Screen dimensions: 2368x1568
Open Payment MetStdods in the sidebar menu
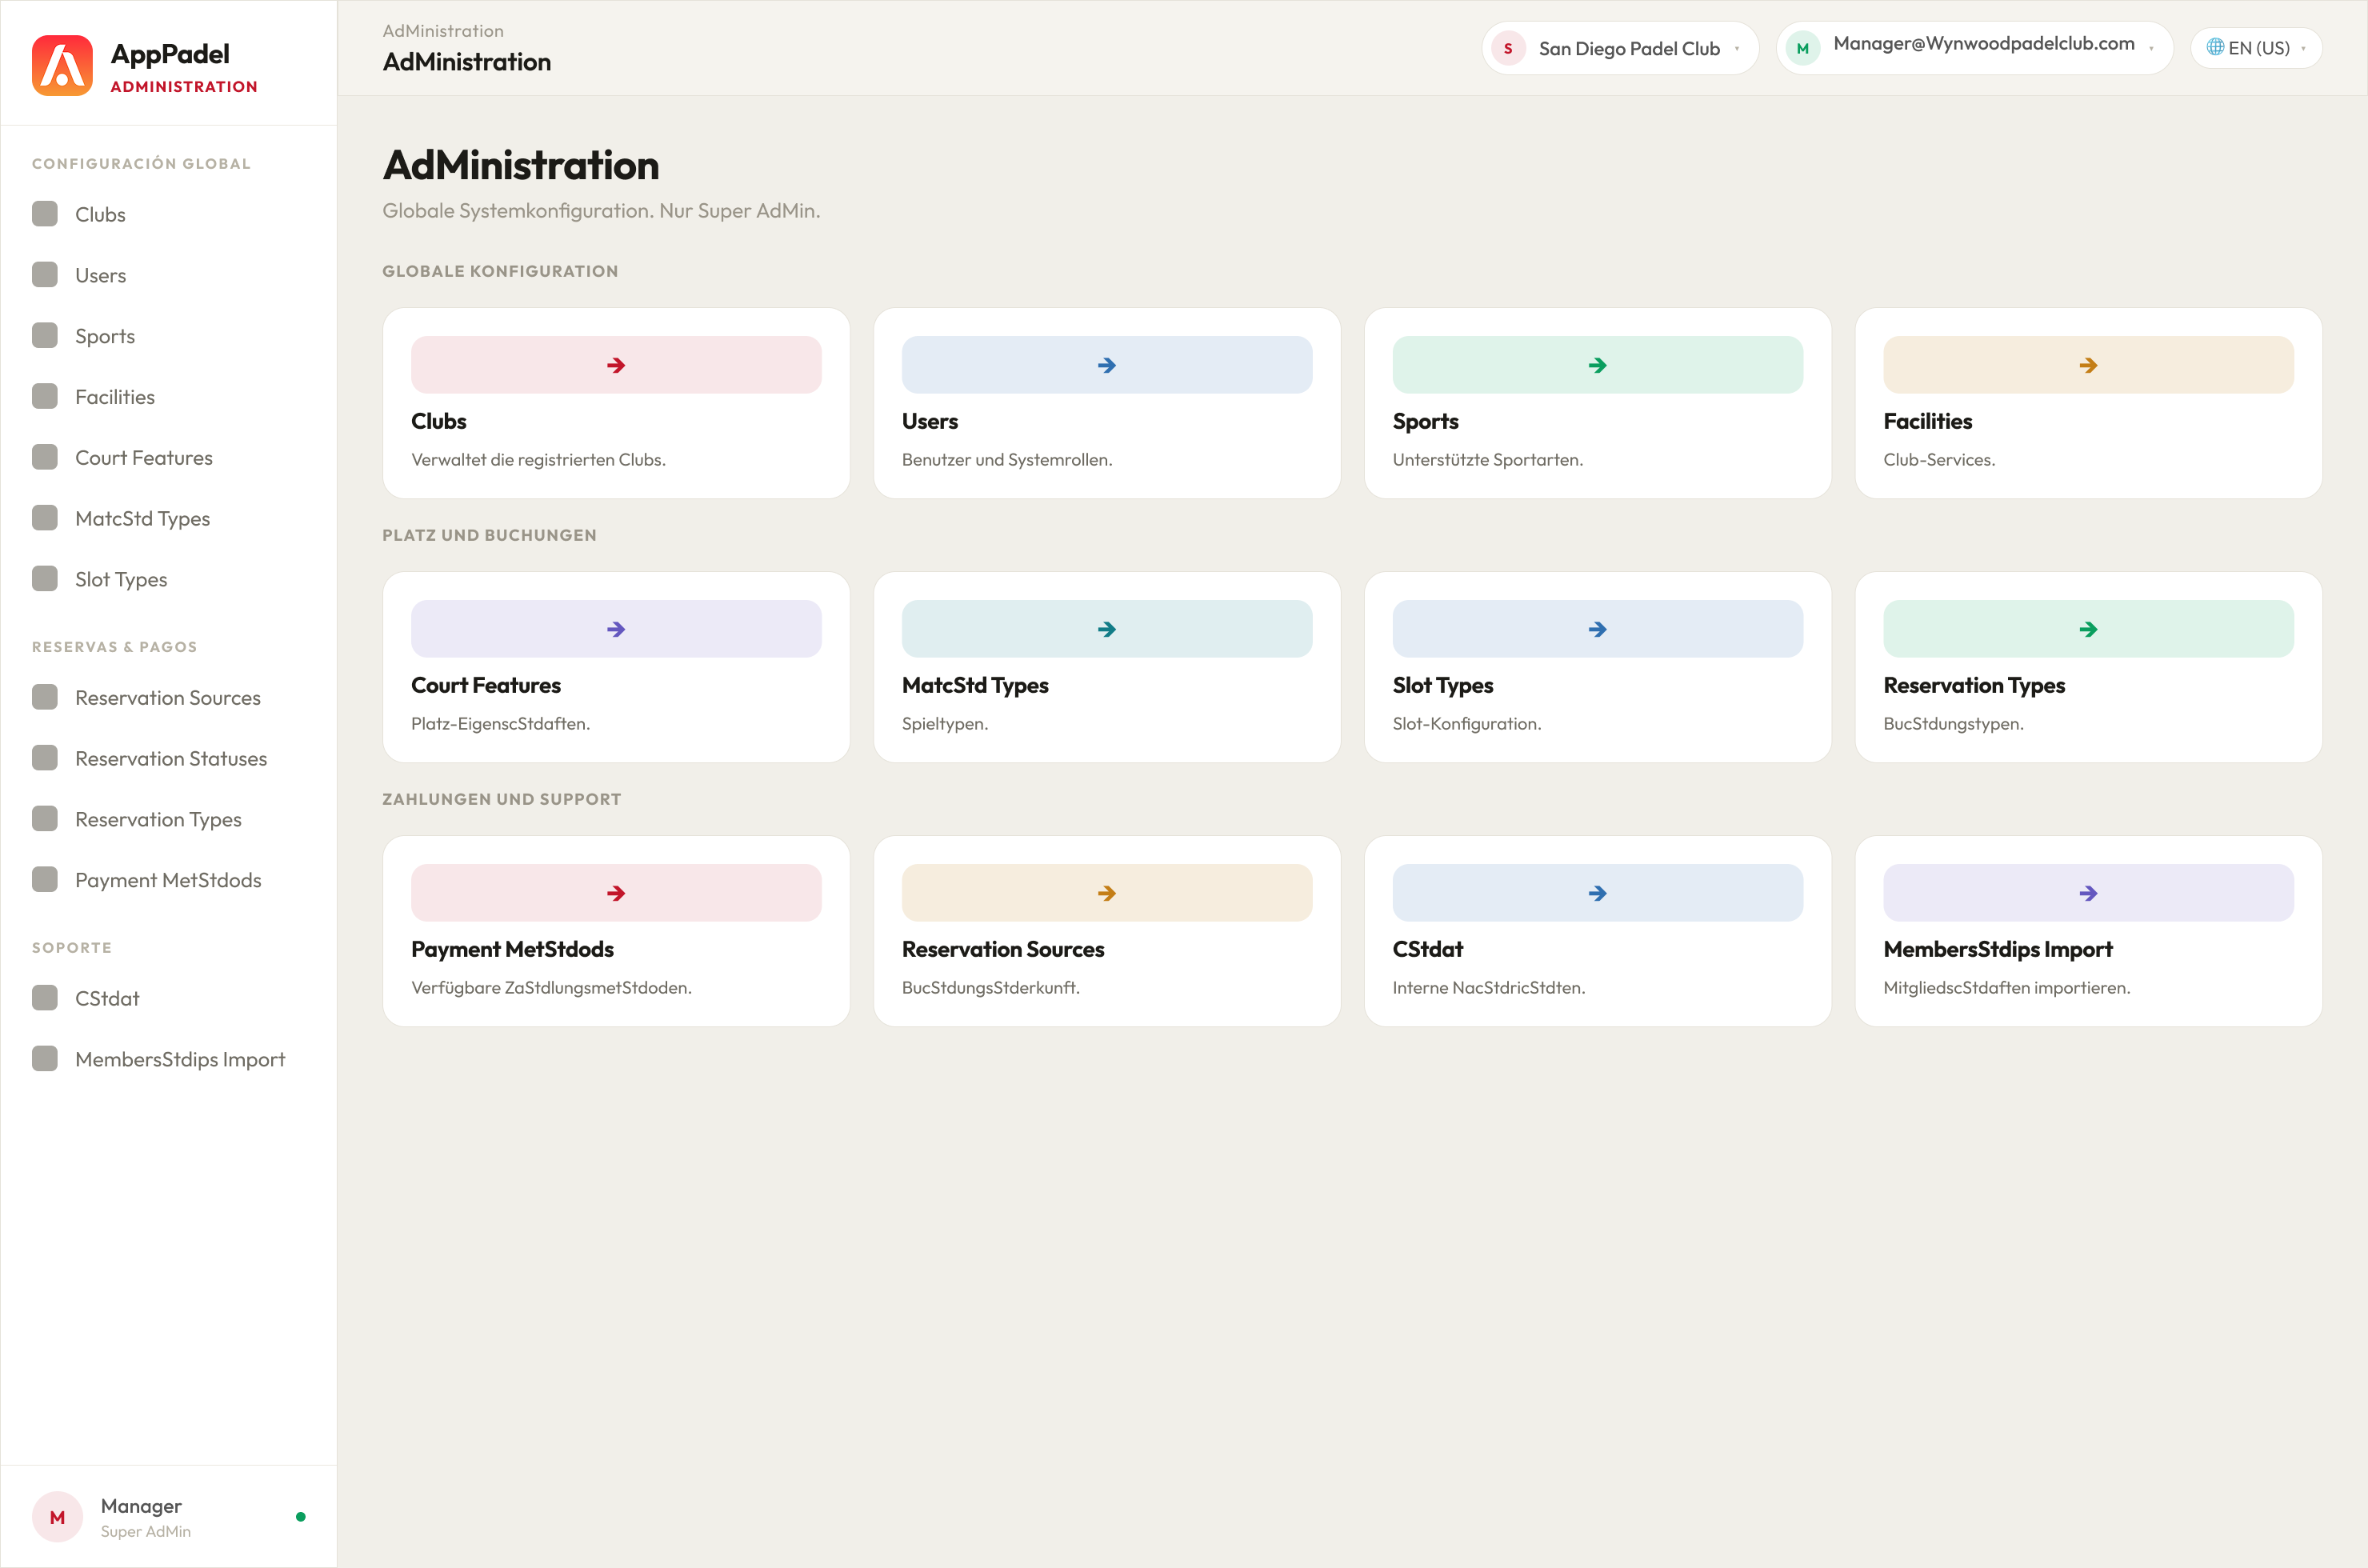click(168, 880)
